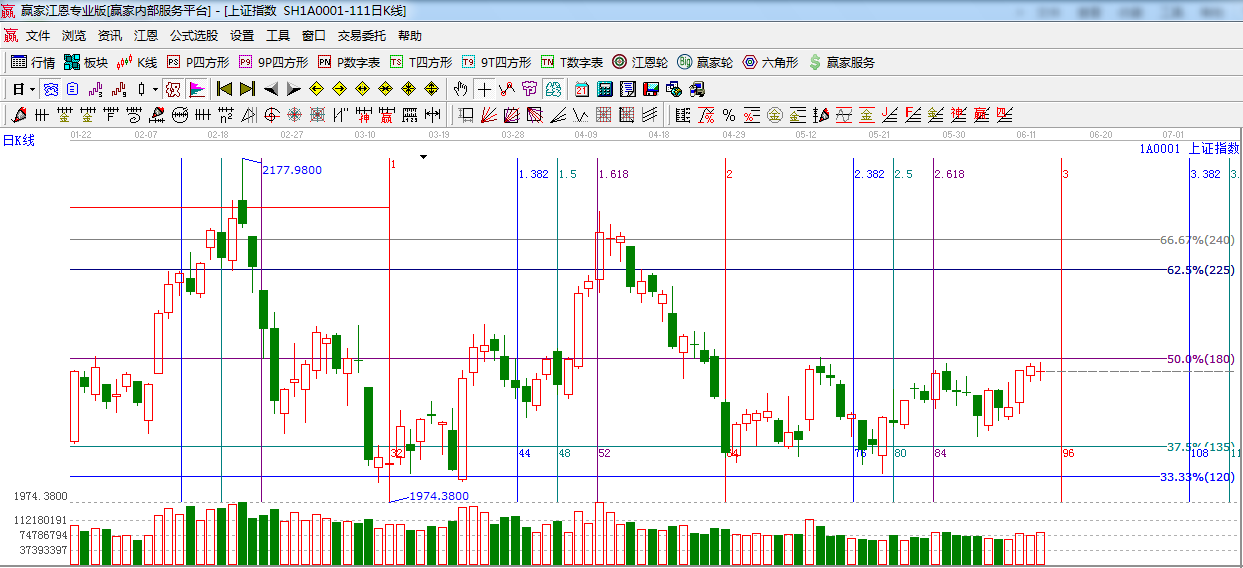This screenshot has height=568, width=1243.
Task: Click the small black triangle above chart
Action: tap(424, 157)
